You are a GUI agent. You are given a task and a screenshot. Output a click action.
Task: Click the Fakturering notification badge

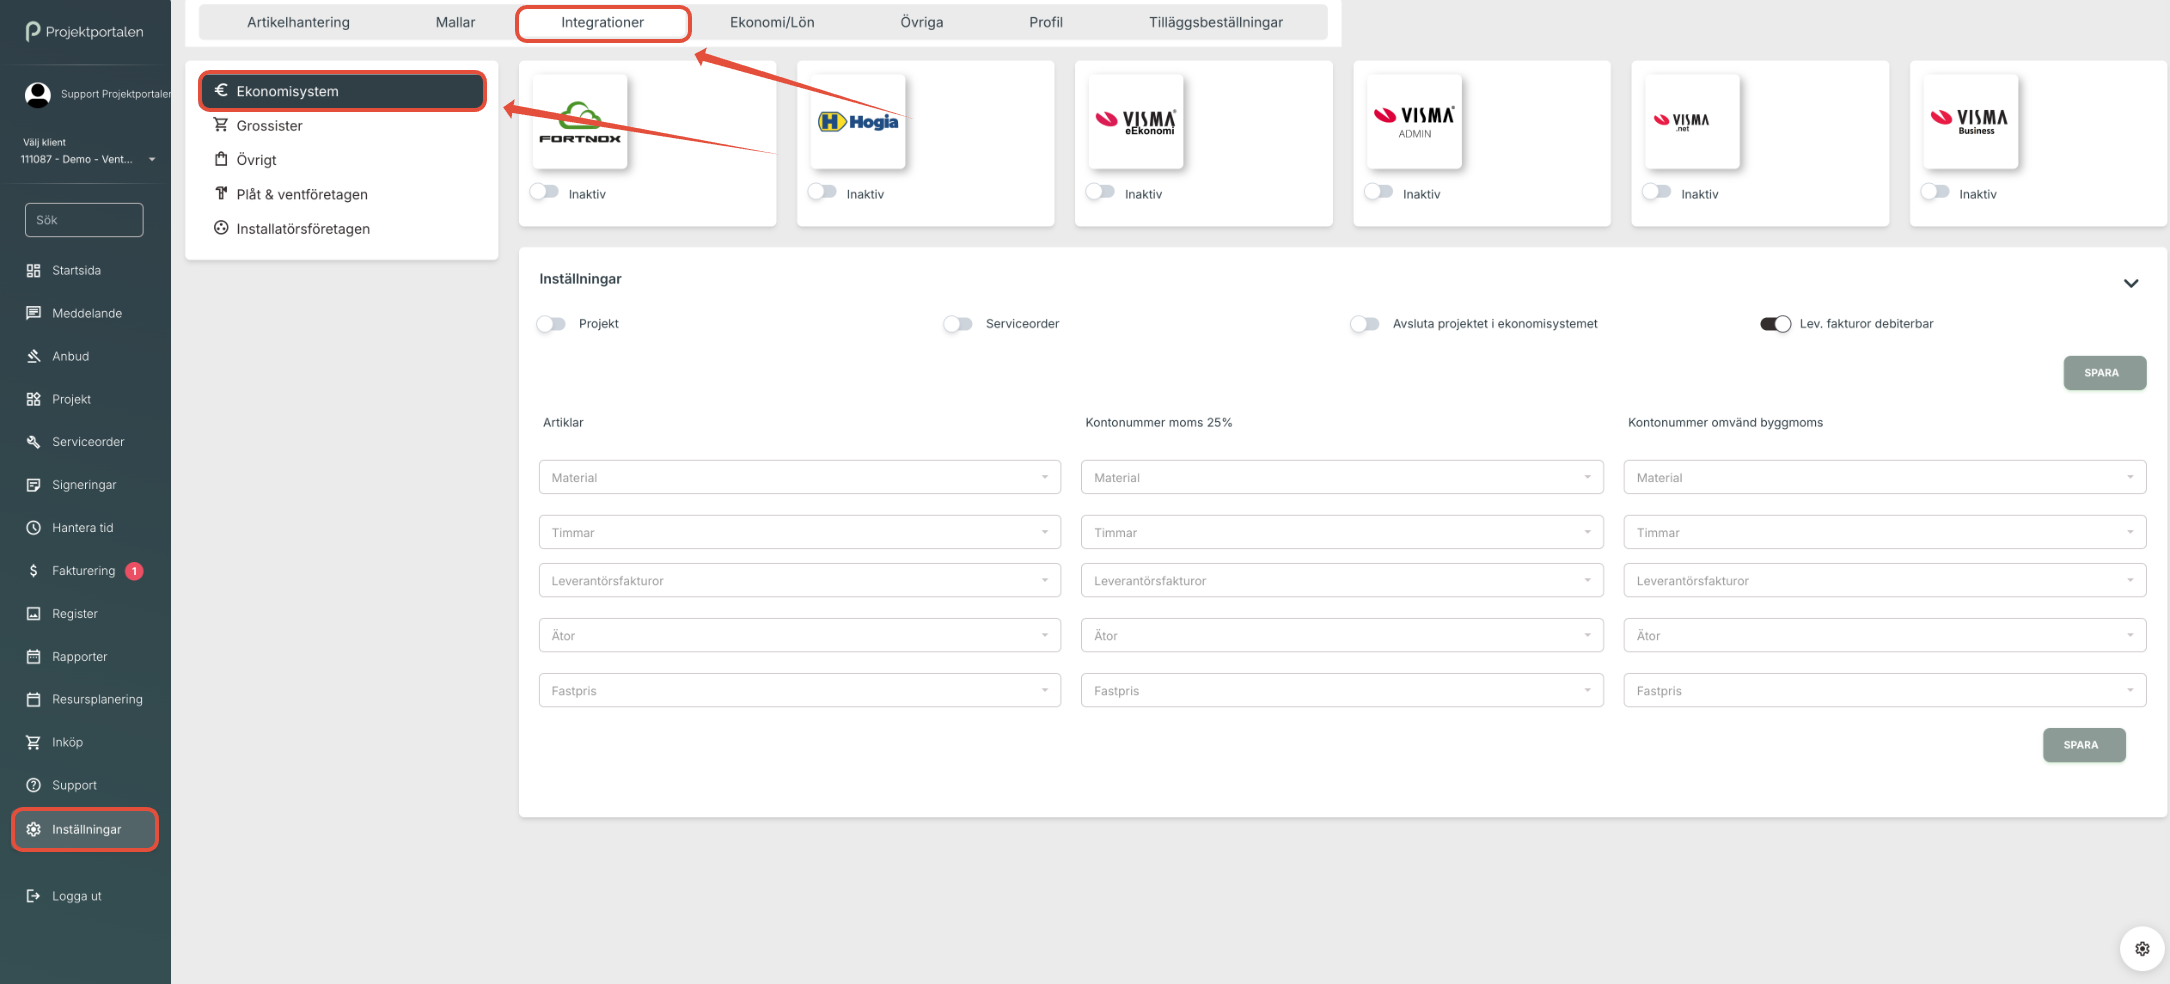(x=134, y=571)
